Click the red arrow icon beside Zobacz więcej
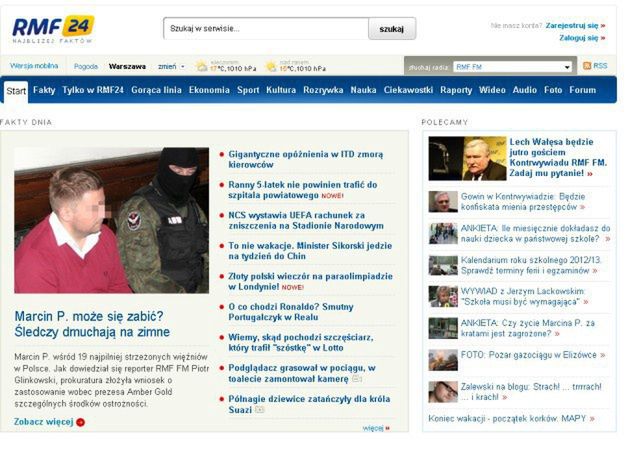 pos(80,422)
